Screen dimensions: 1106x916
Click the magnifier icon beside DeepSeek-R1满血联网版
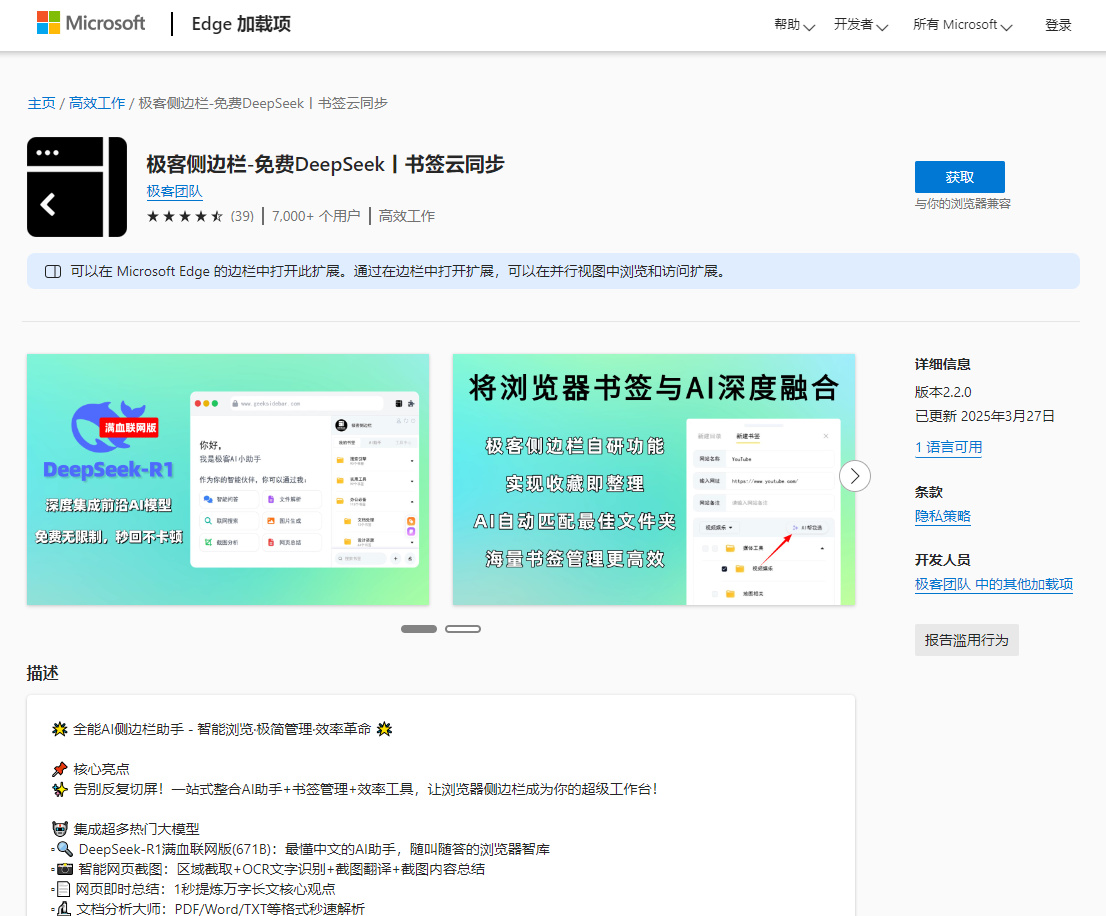[x=64, y=849]
